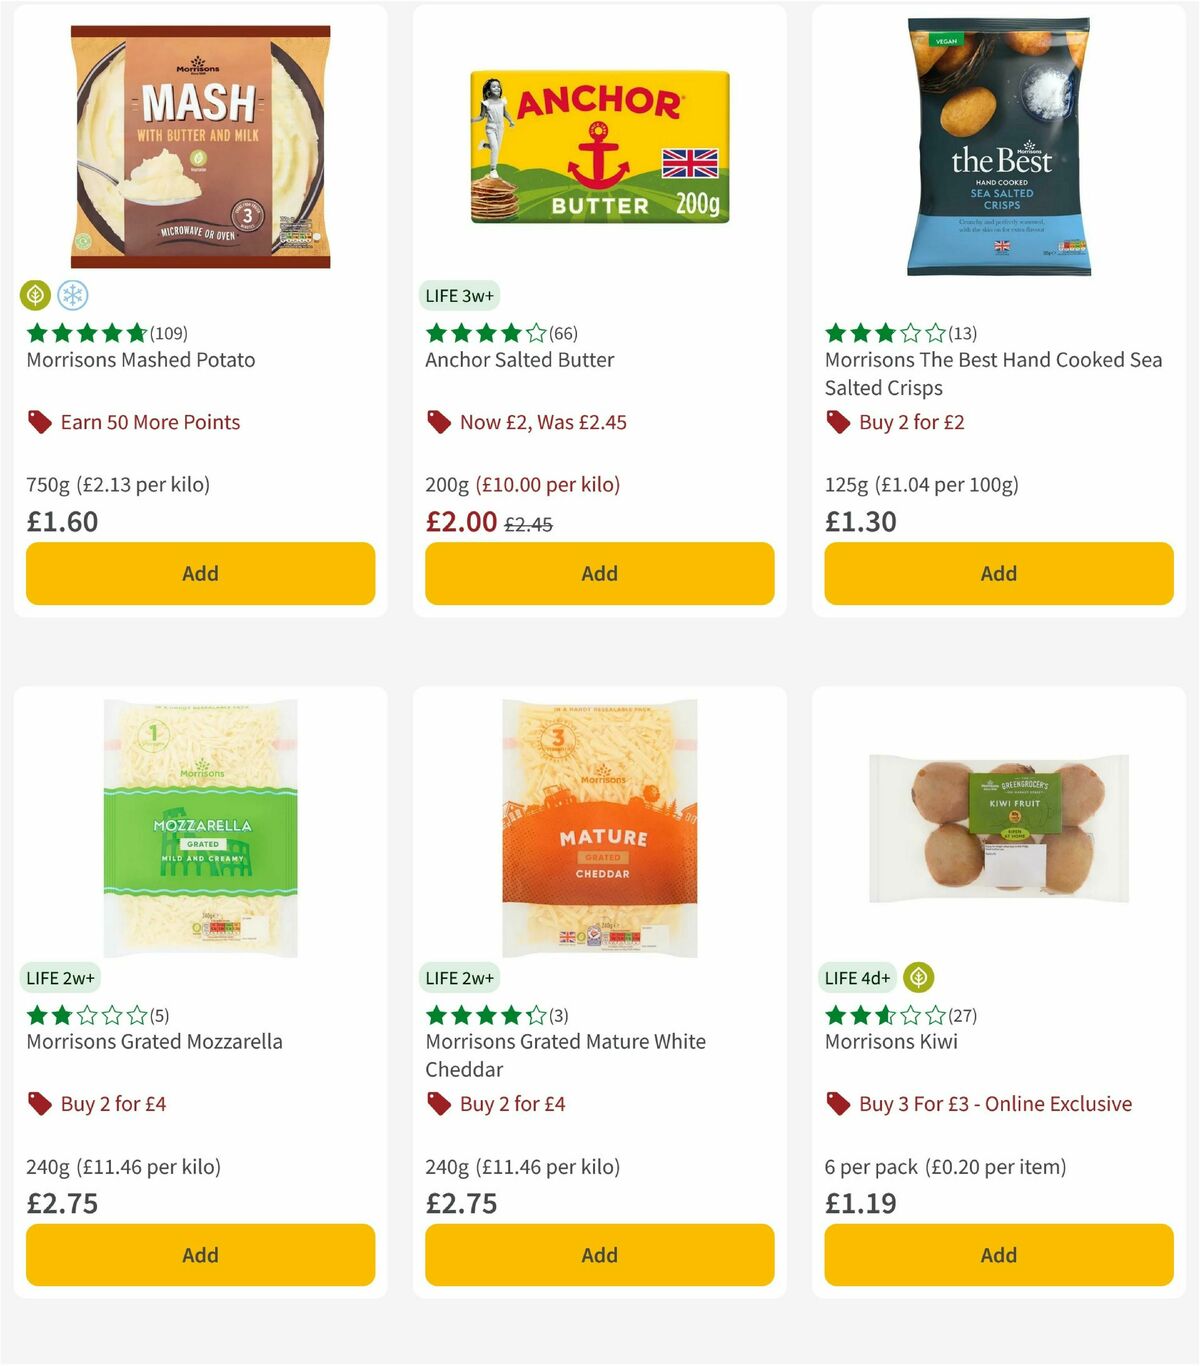Click tag icon beside mozzarella Buy 2 for £4 offer

(x=39, y=1104)
